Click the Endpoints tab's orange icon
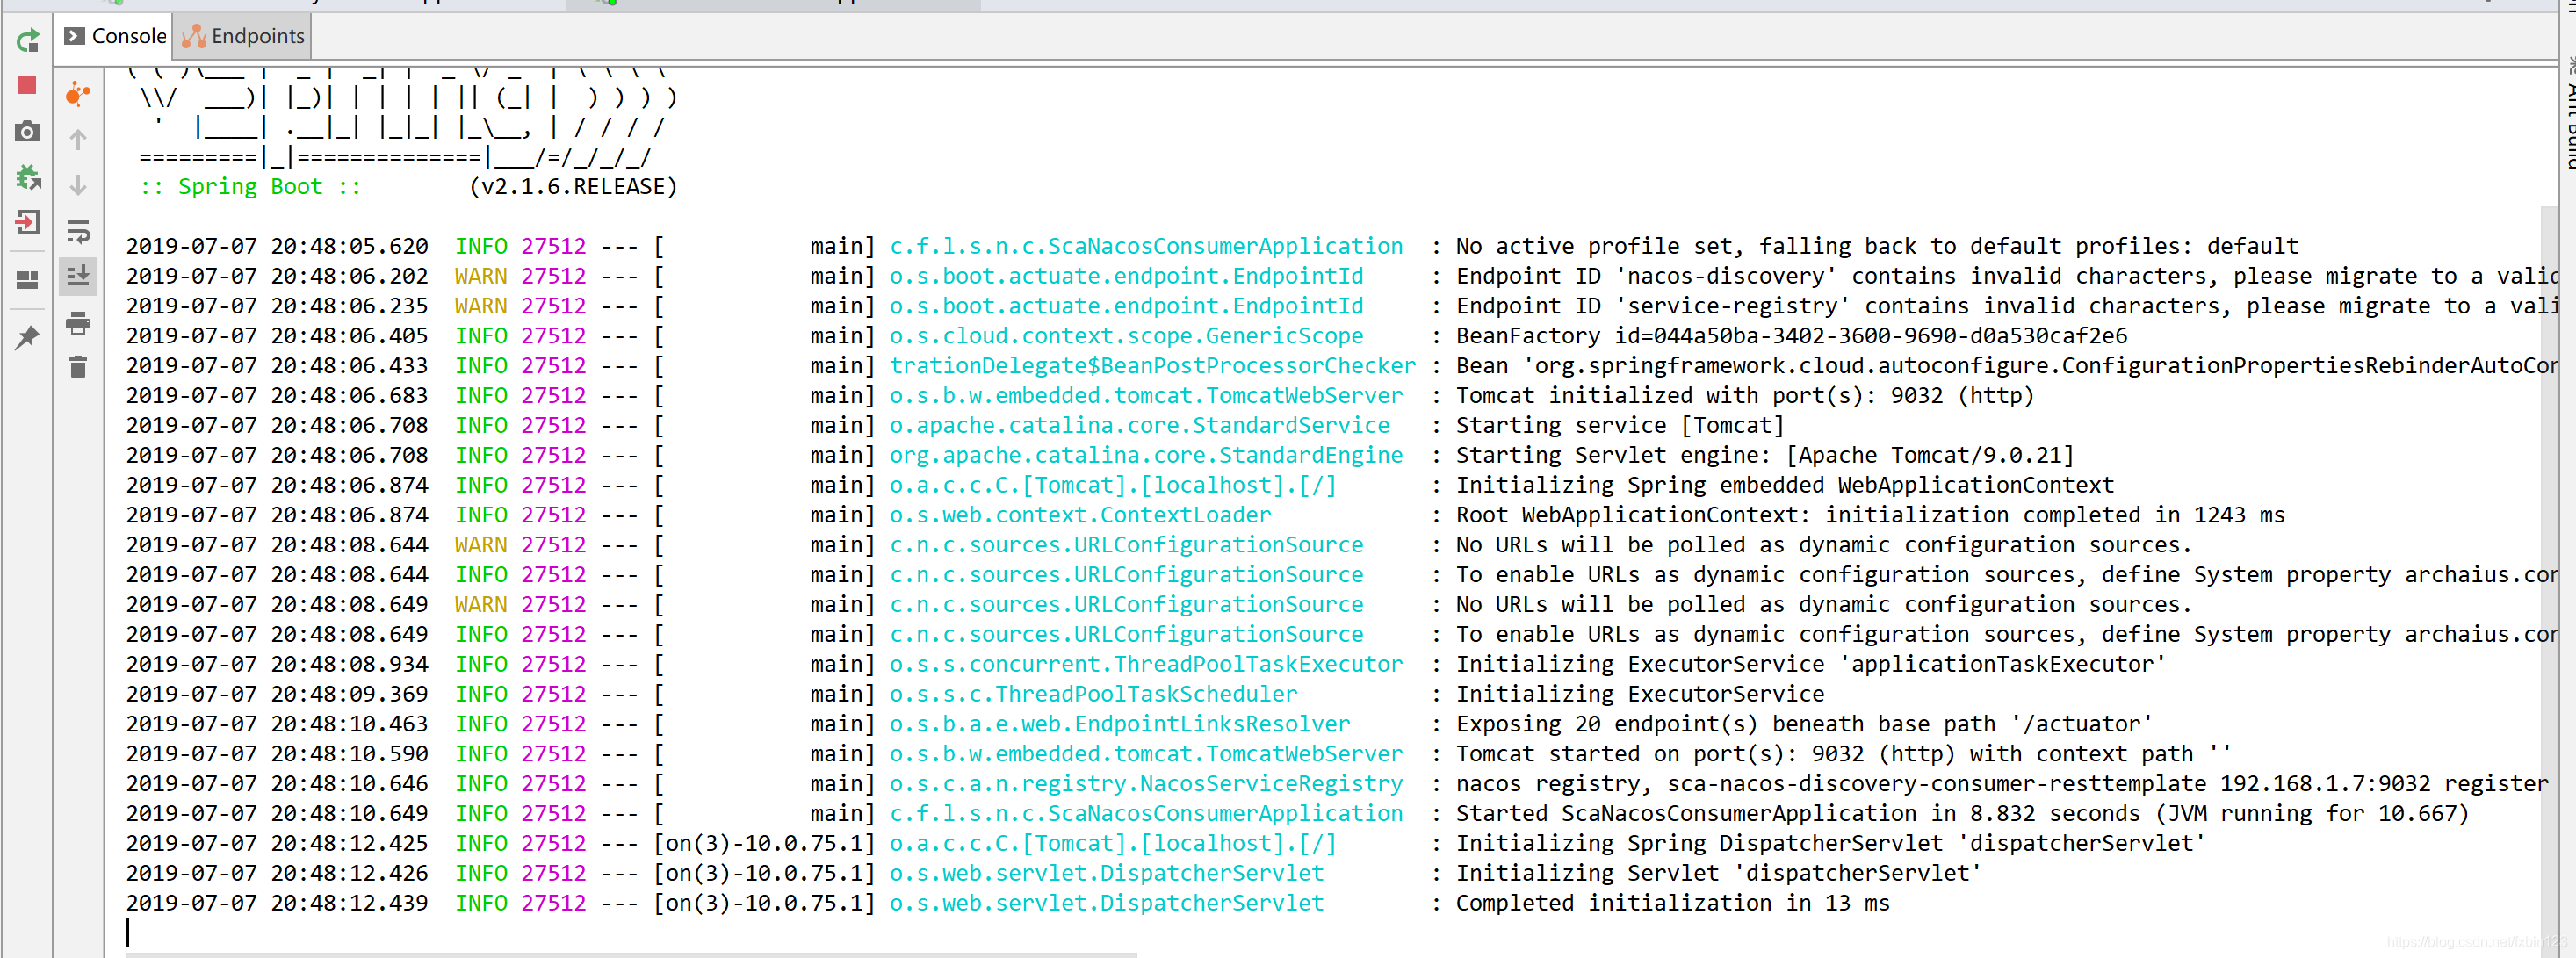This screenshot has width=2576, height=958. [x=194, y=37]
